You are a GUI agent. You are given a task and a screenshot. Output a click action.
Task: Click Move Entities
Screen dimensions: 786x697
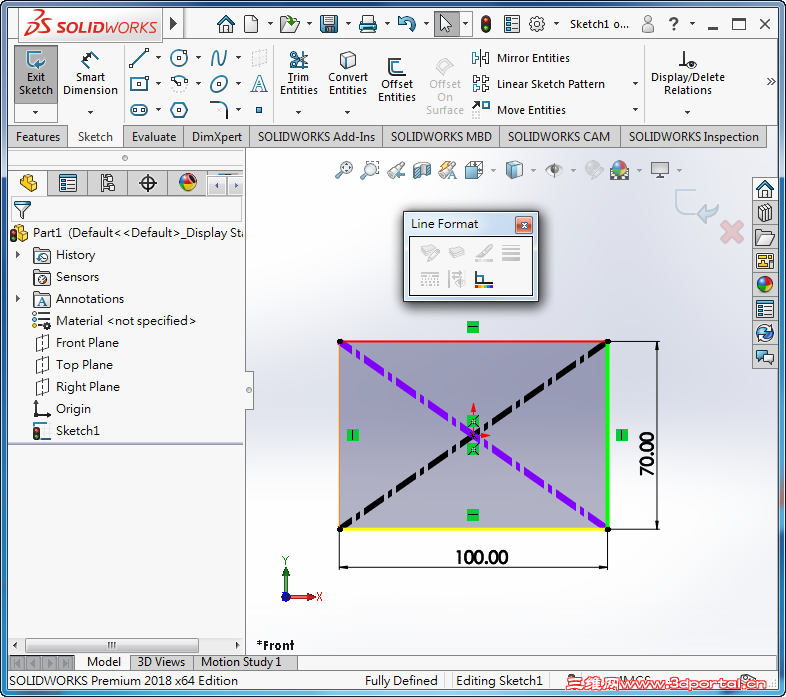[519, 109]
